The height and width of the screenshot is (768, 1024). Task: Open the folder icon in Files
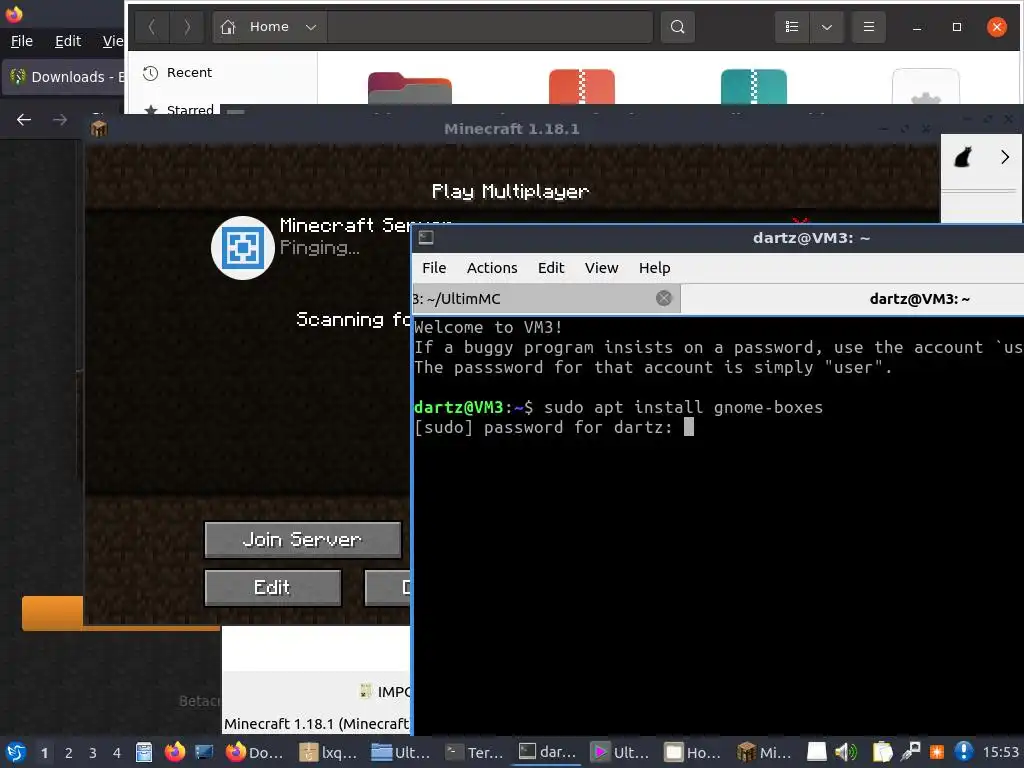coord(409,88)
